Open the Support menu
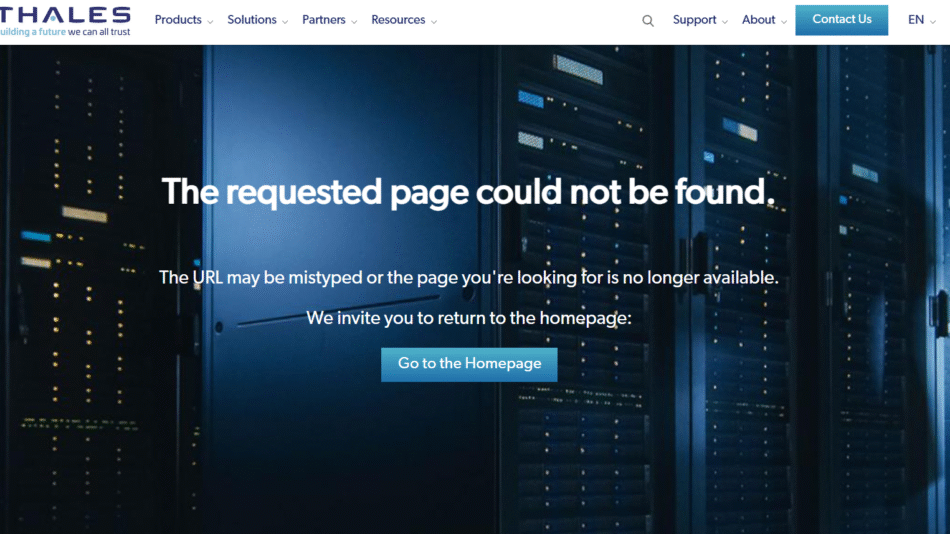This screenshot has height=534, width=950. tap(694, 20)
